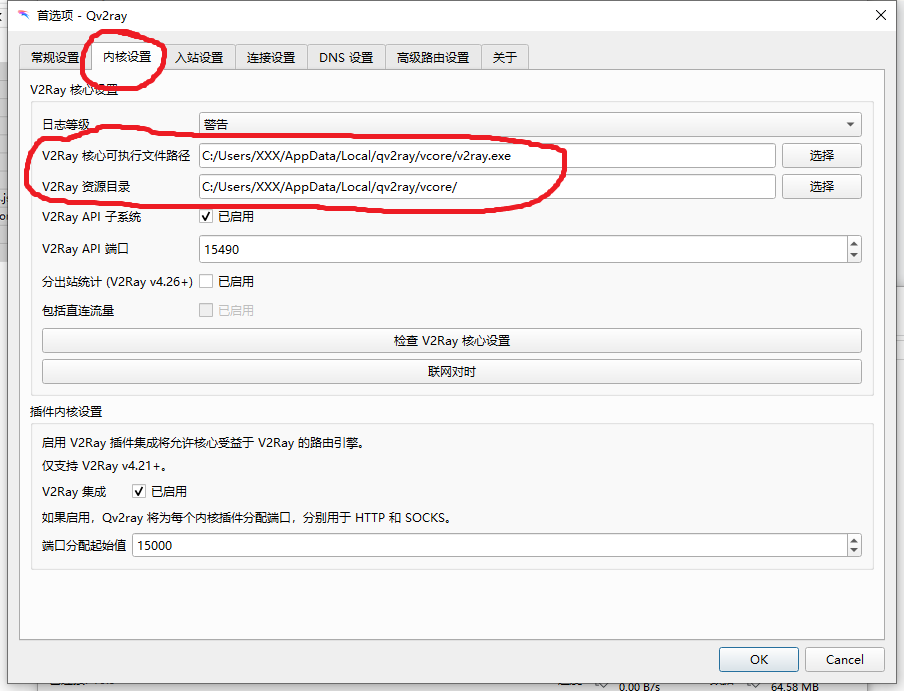This screenshot has height=691, width=904.
Task: Open the 日志等级 dropdown
Action: 529,124
